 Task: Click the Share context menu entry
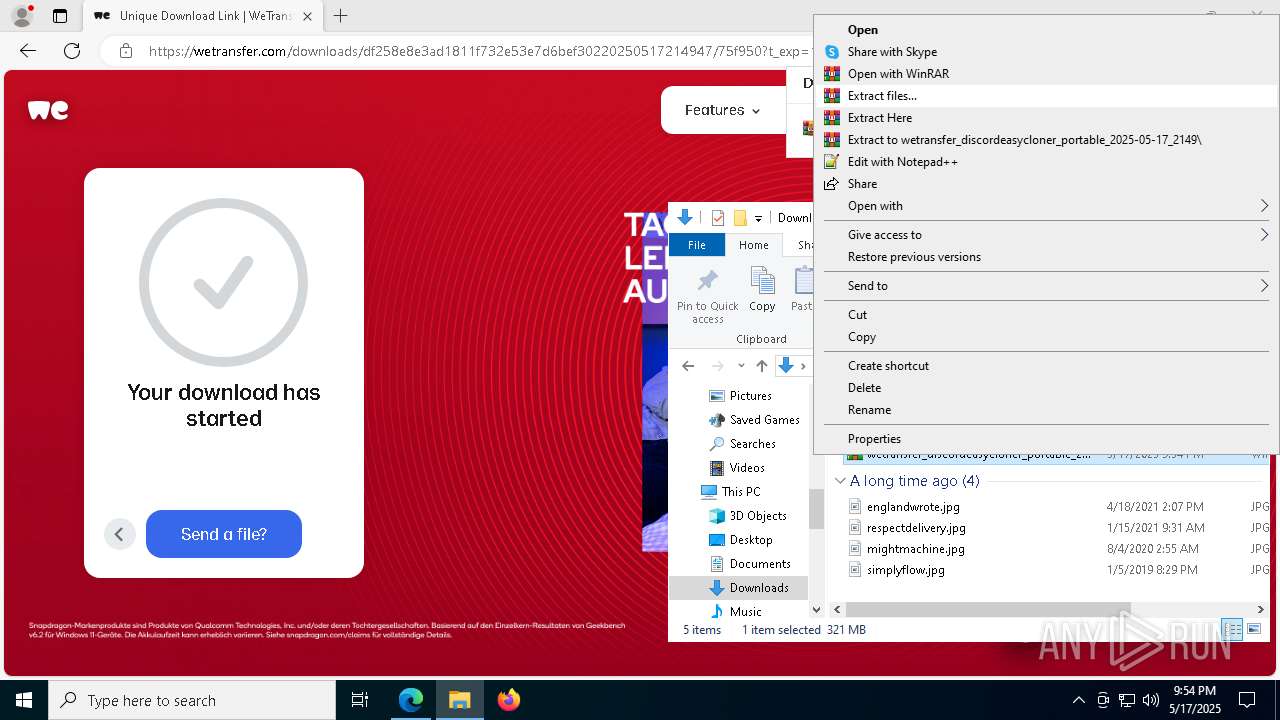click(x=1046, y=184)
